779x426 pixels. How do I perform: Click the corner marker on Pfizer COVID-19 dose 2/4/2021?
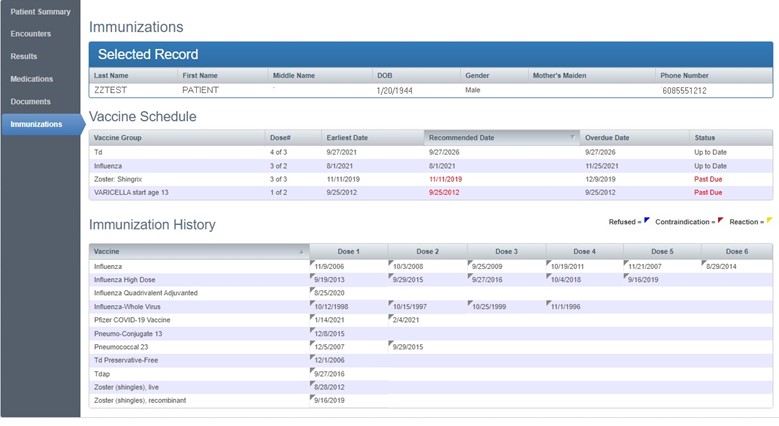[391, 316]
